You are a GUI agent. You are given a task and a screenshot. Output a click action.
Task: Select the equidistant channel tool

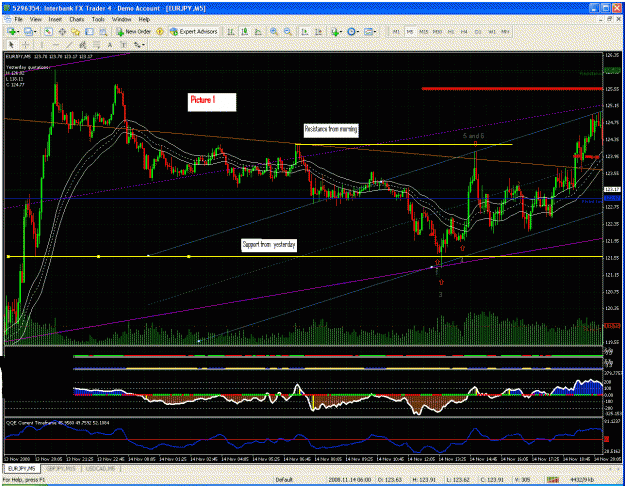[83, 45]
